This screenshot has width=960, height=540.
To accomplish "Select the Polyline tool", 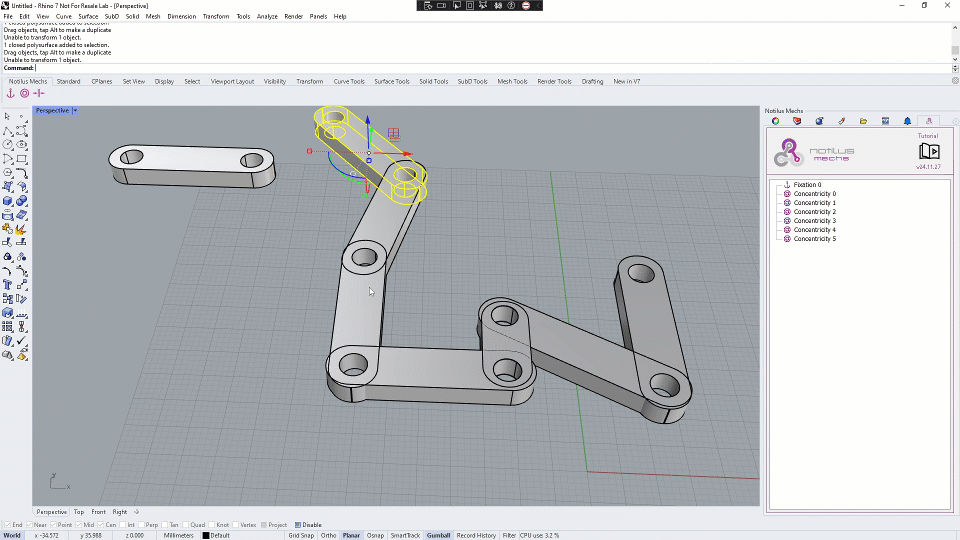I will pos(7,131).
